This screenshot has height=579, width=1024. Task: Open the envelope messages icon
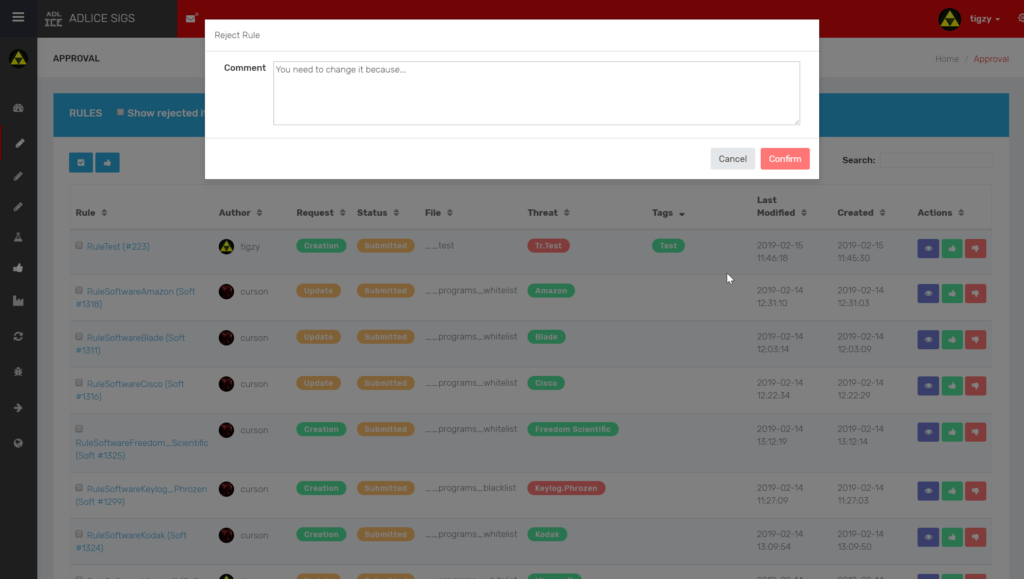(x=191, y=18)
